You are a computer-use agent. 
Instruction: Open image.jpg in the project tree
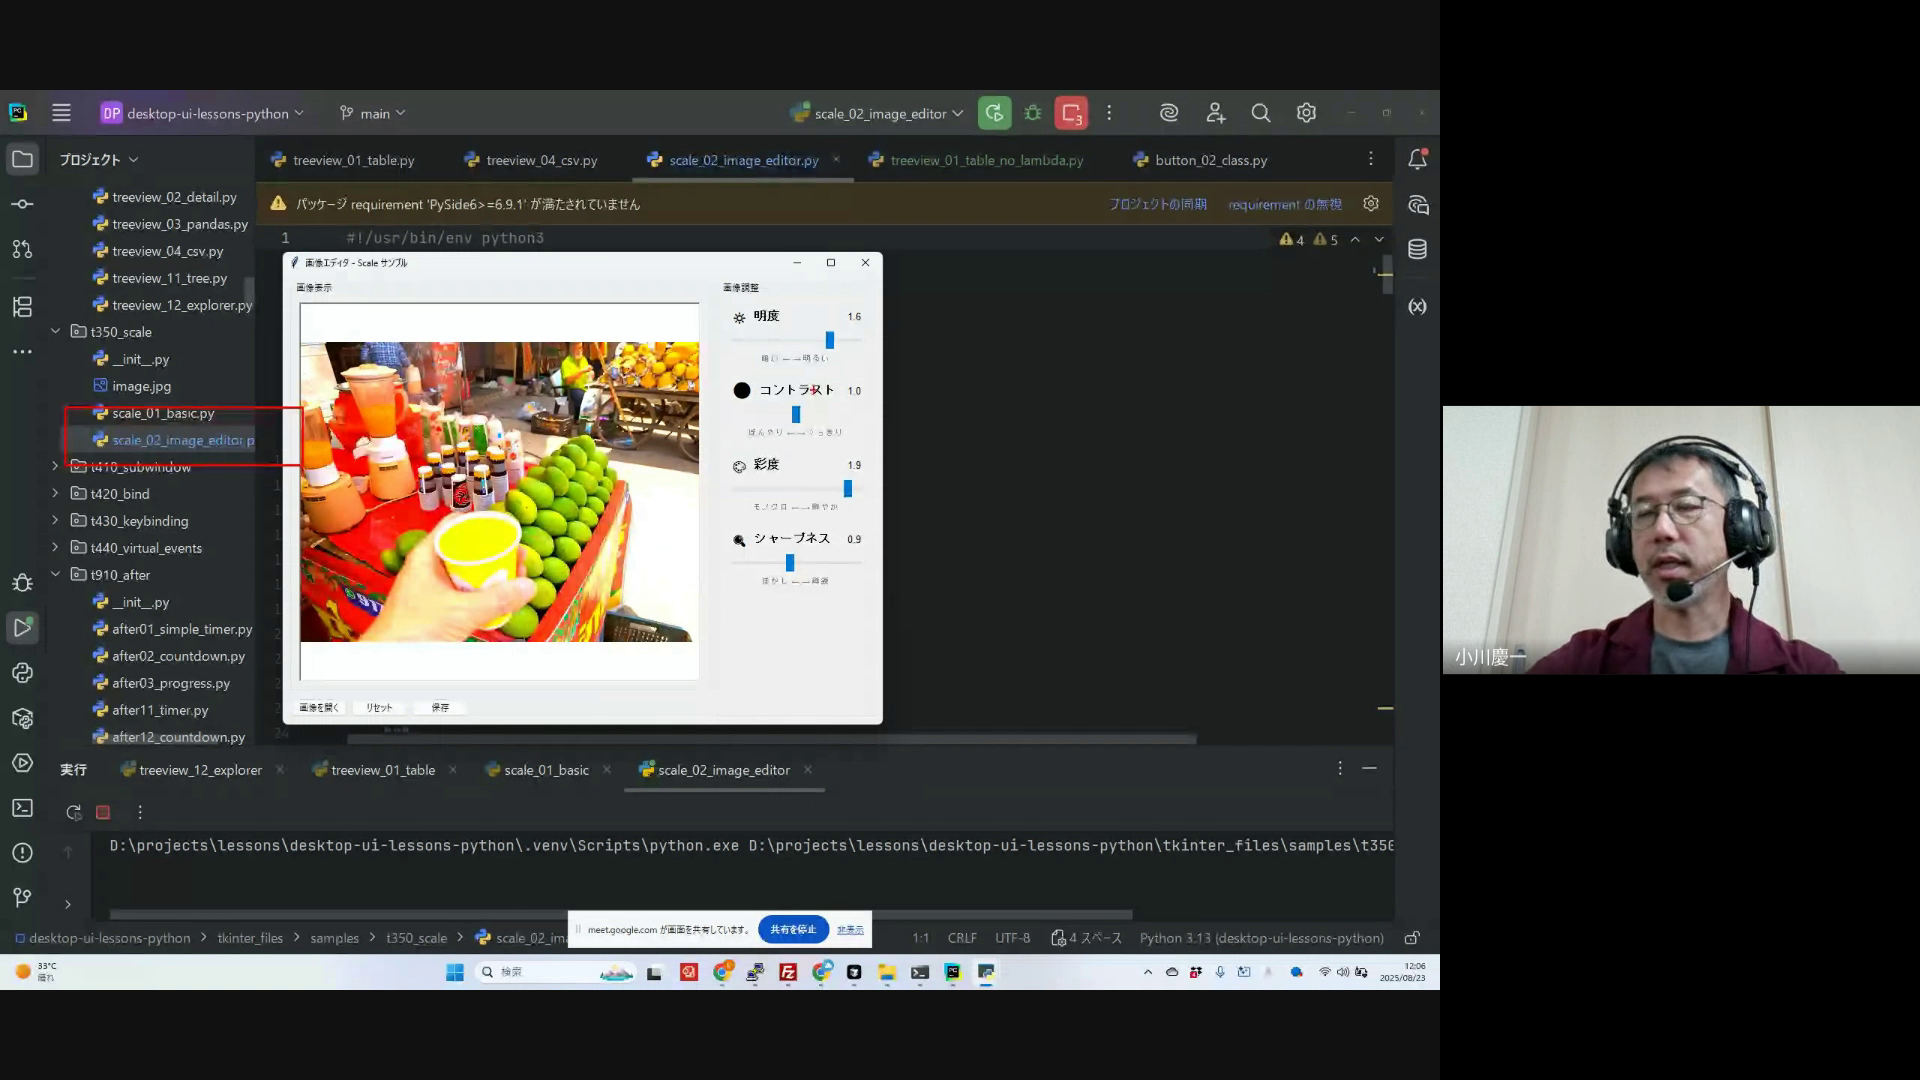pyautogui.click(x=141, y=386)
